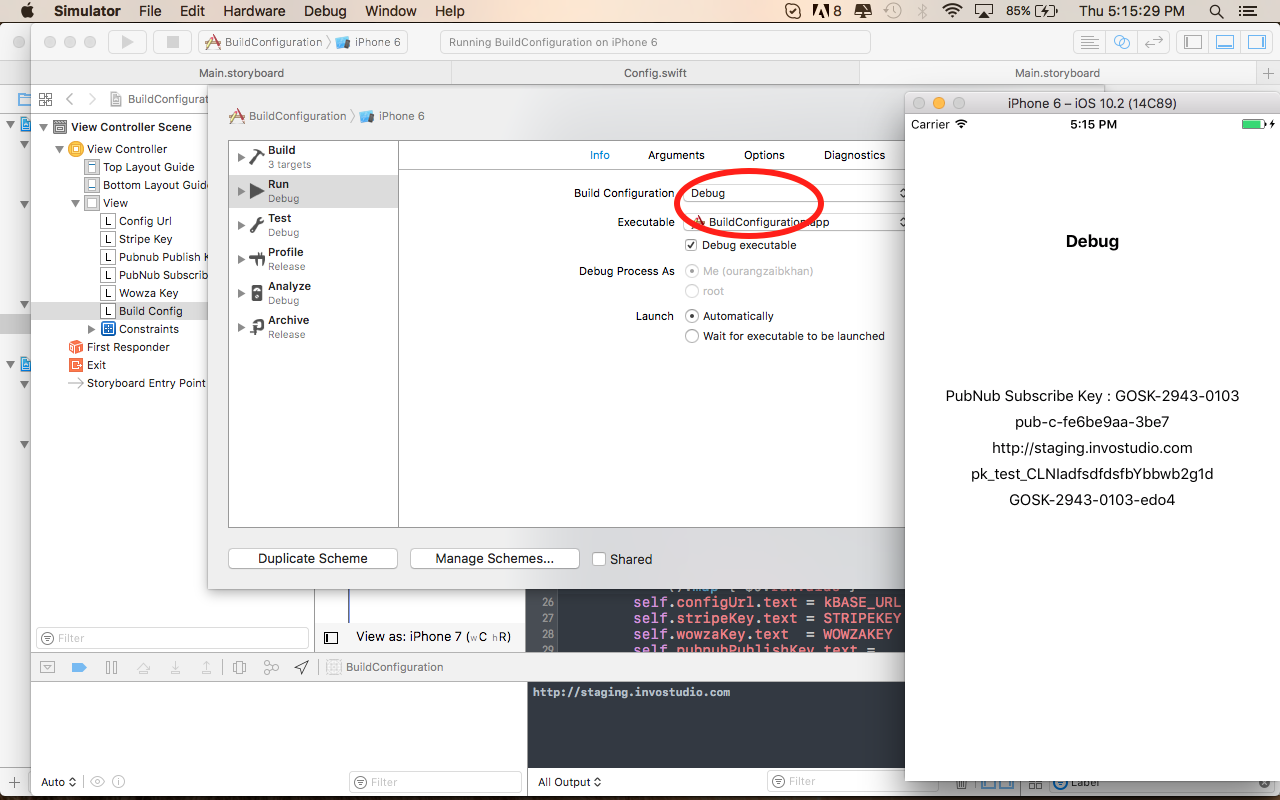Go back with the jump bar arrow
Viewport: 1280px width, 800px height.
(70, 99)
